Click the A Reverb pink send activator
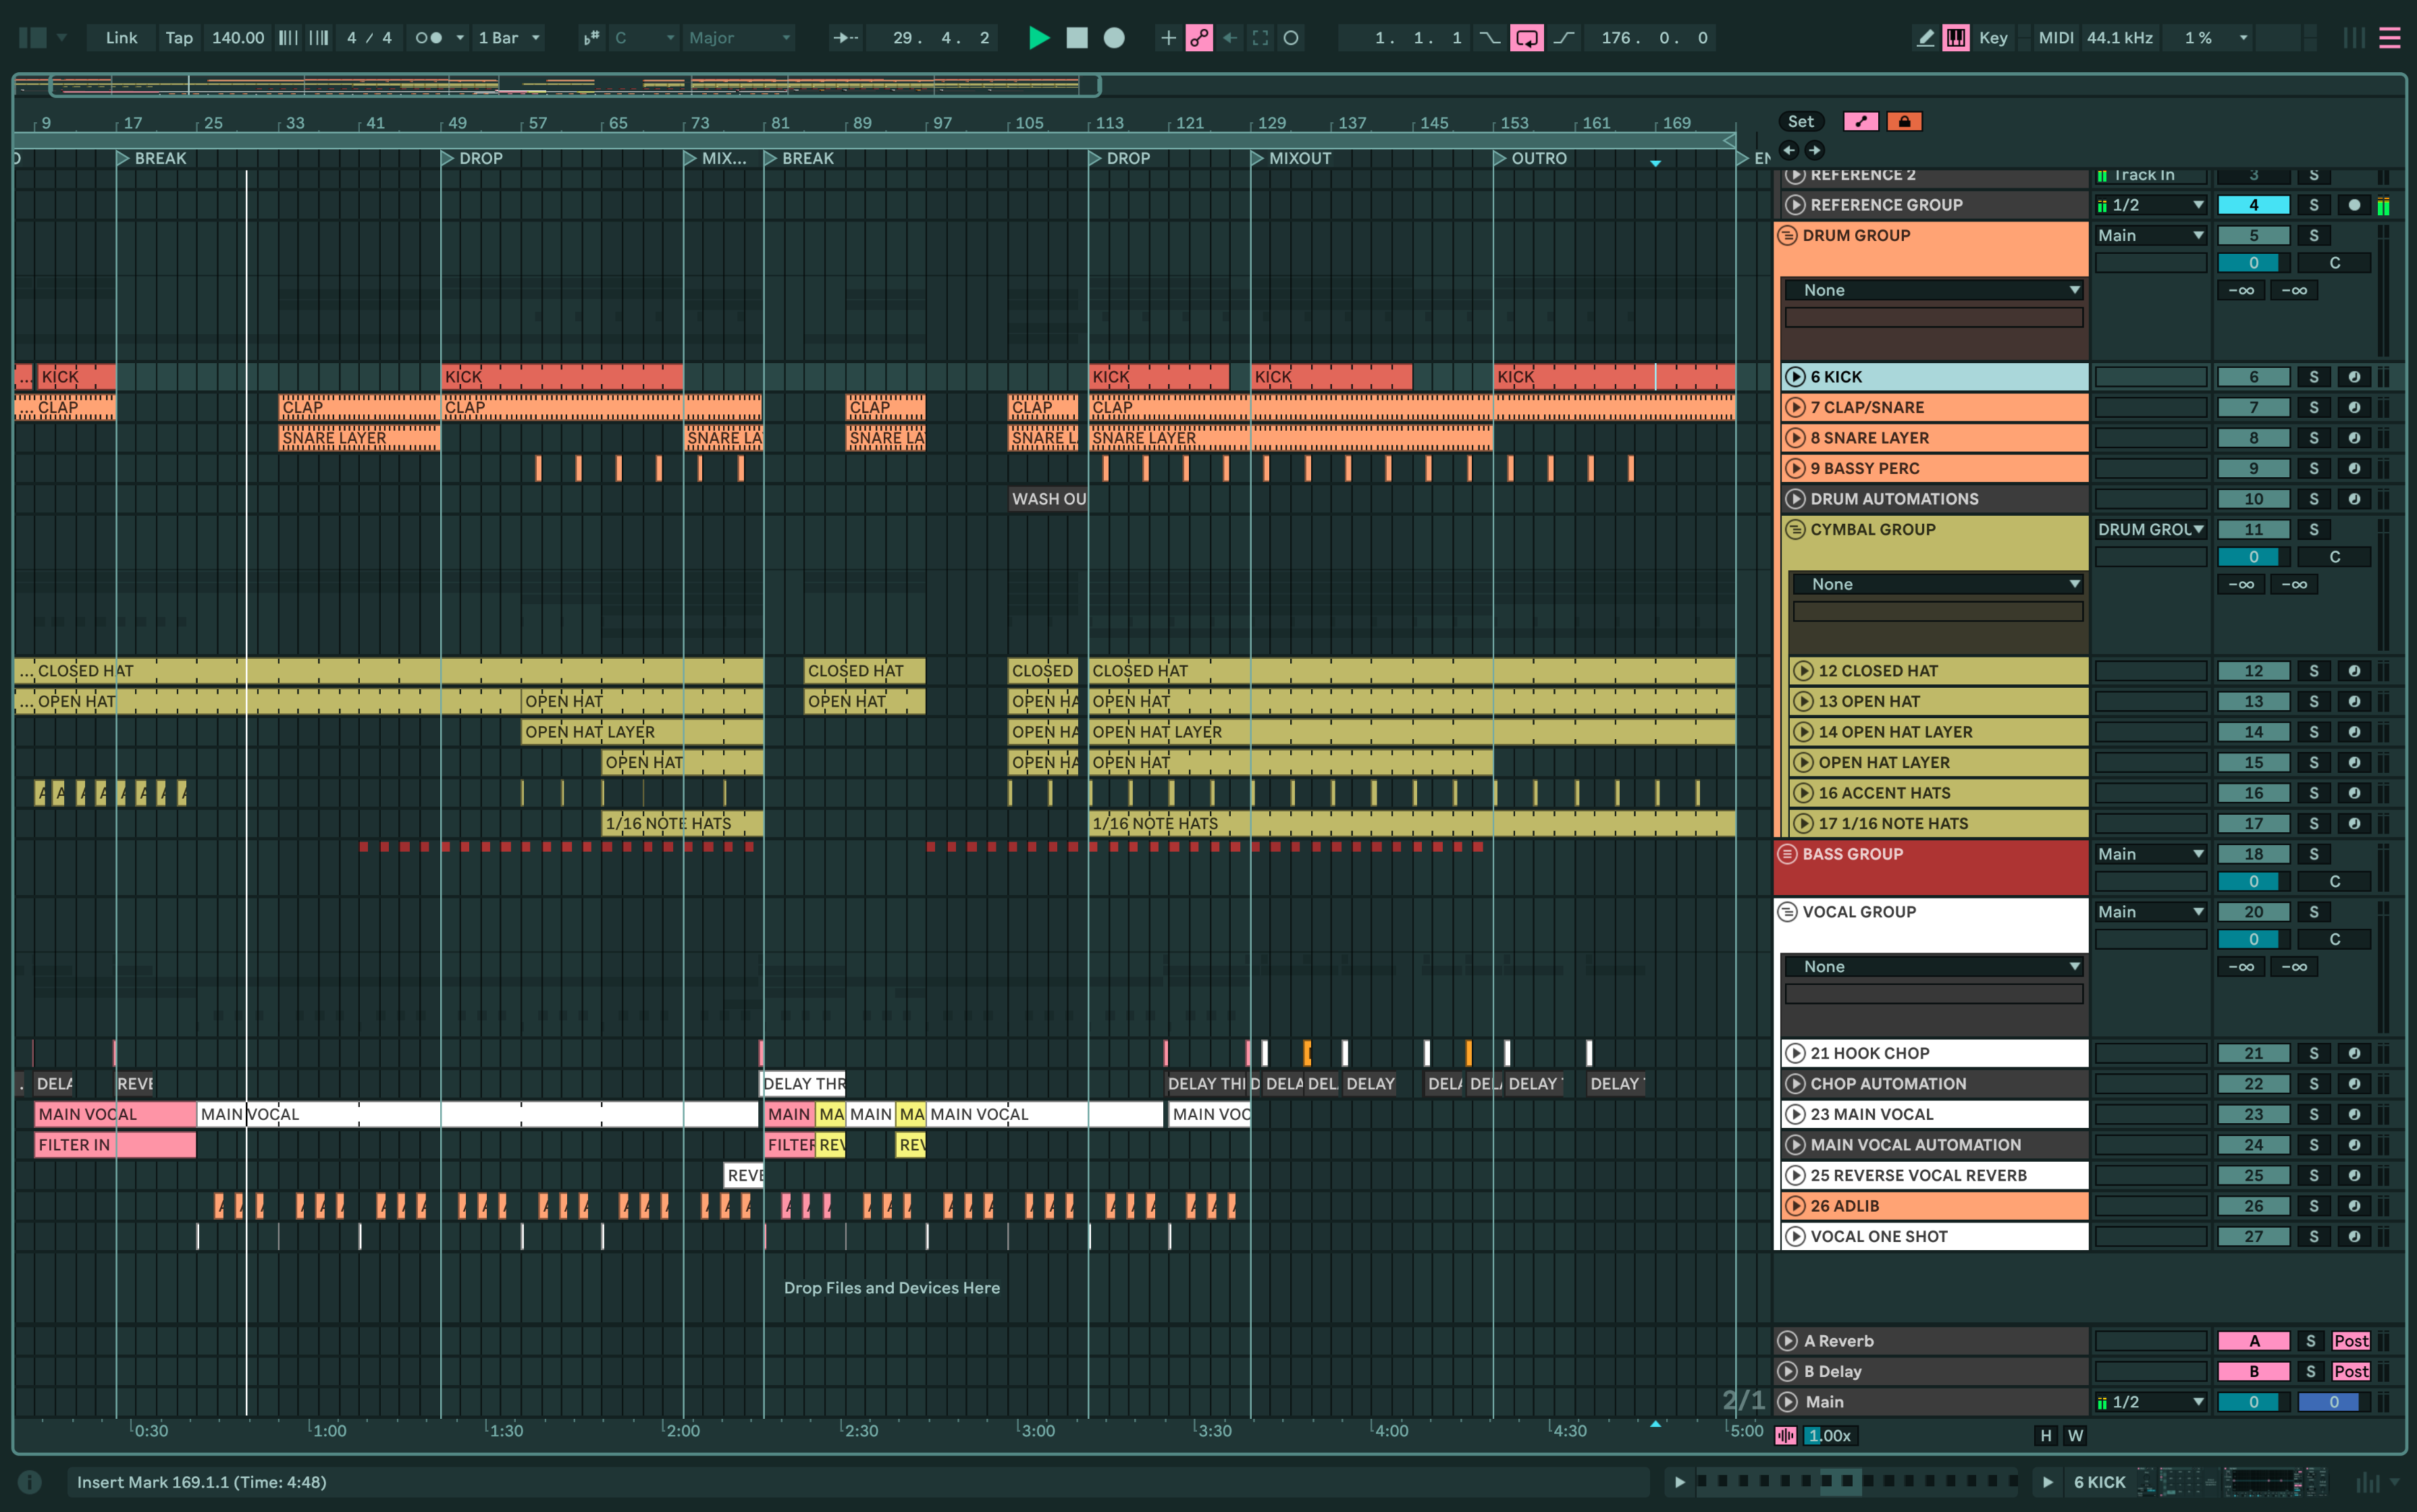 [x=2253, y=1342]
